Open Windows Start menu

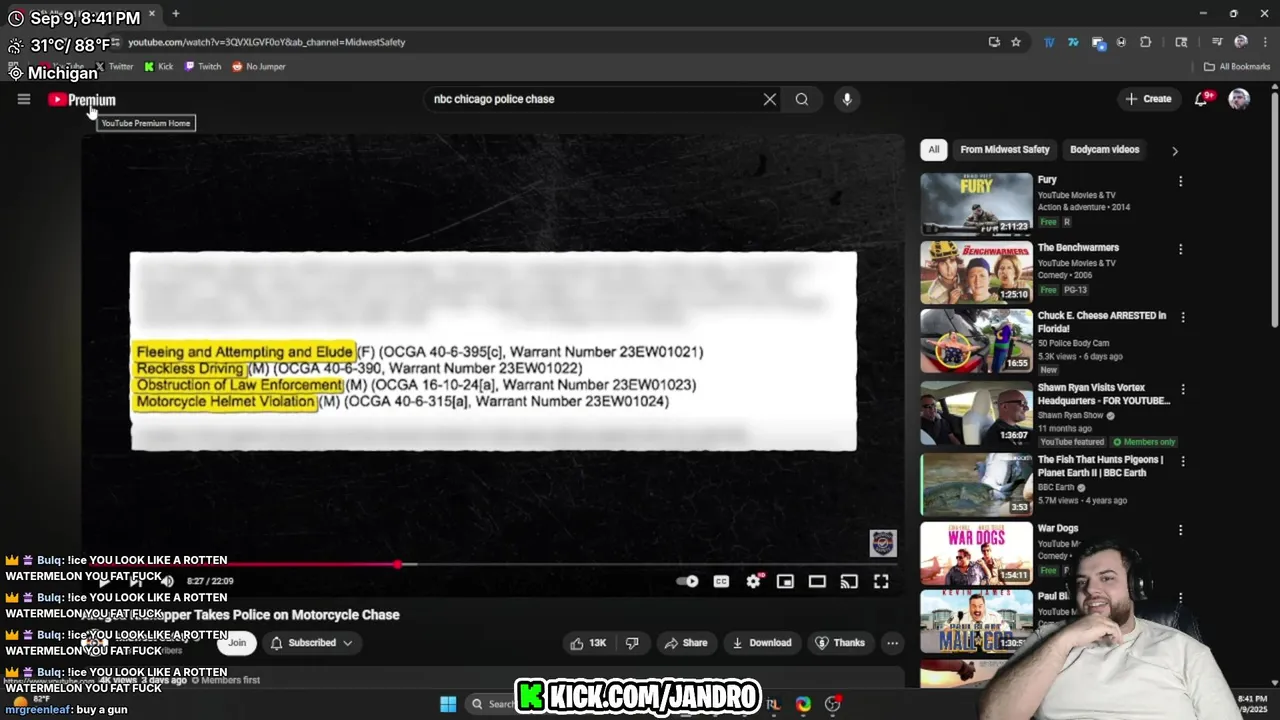[448, 704]
